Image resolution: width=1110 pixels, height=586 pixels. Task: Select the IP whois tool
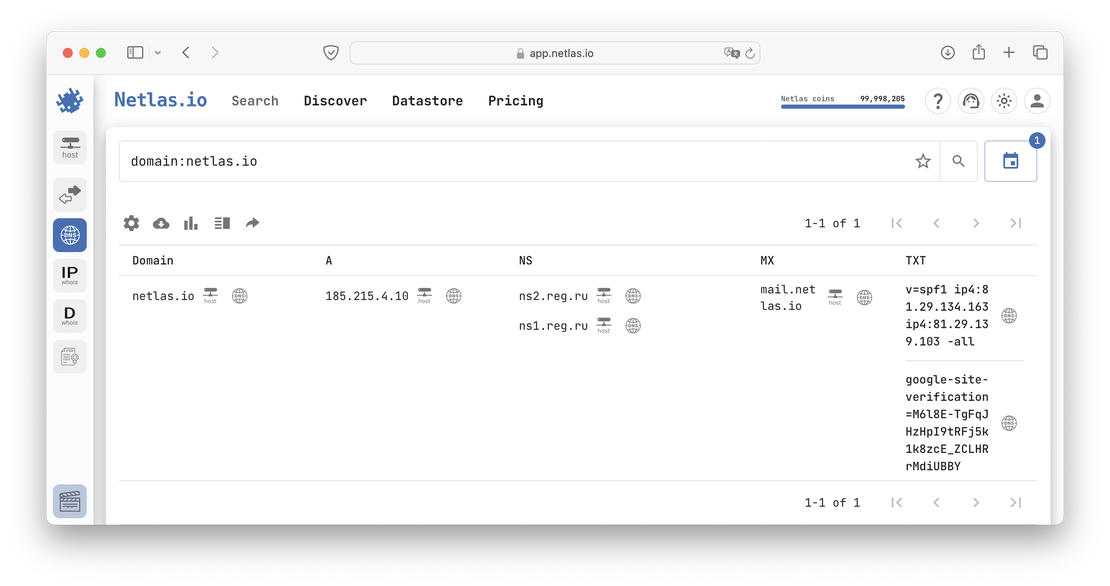pos(70,274)
